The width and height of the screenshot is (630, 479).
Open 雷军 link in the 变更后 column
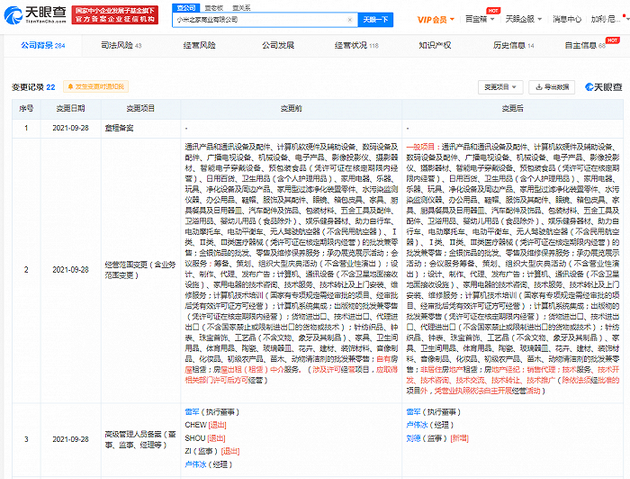413,411
